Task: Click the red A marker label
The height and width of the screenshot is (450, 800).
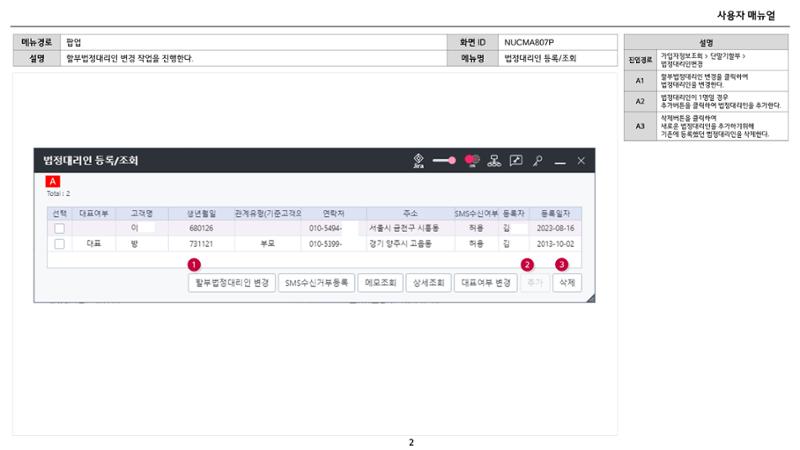Action: (x=53, y=182)
